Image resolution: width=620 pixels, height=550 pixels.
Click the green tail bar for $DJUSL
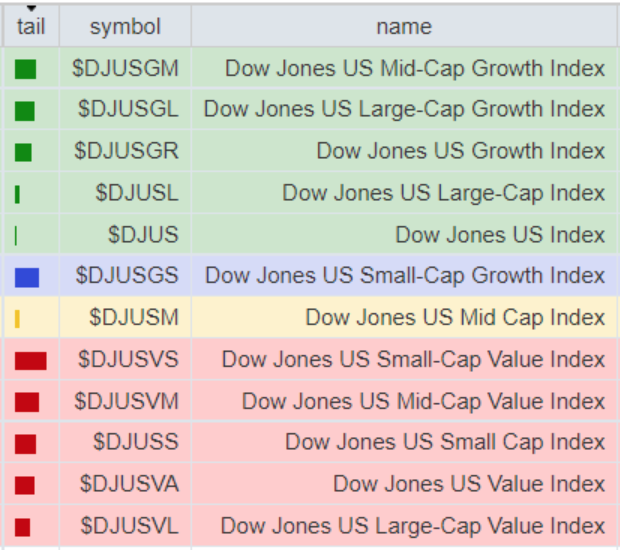click(x=17, y=194)
